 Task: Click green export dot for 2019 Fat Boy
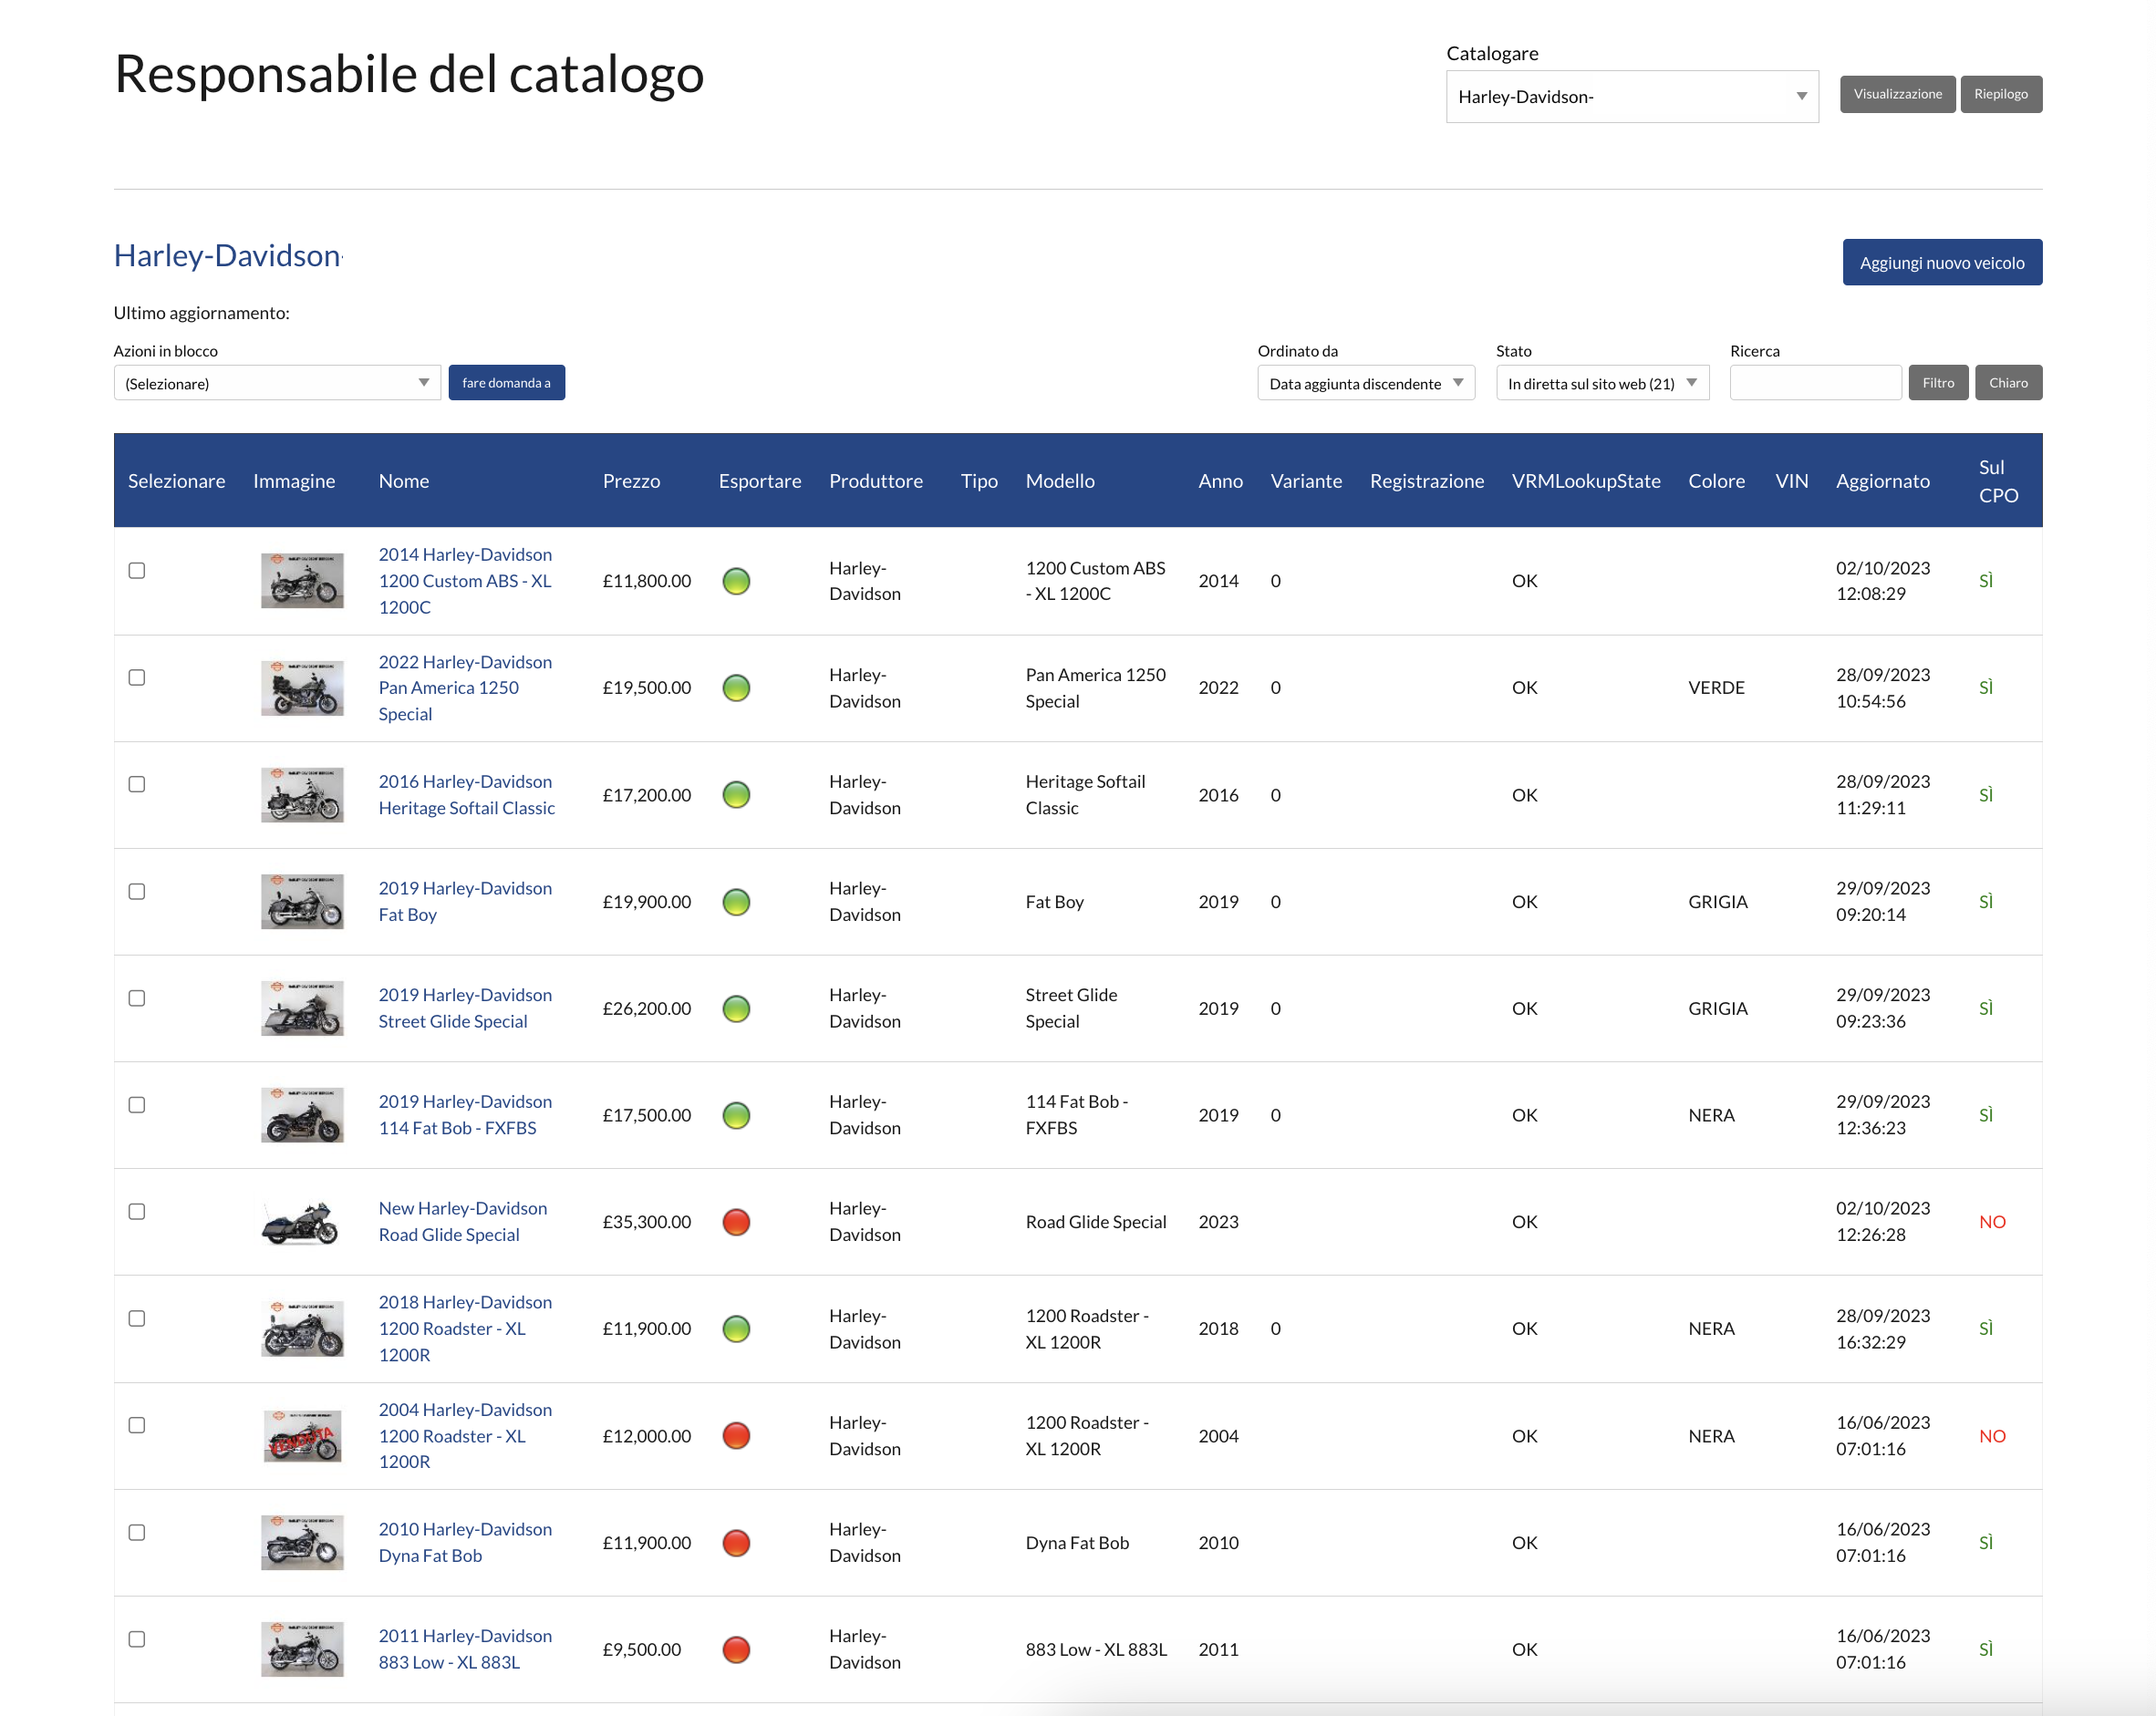pos(736,902)
